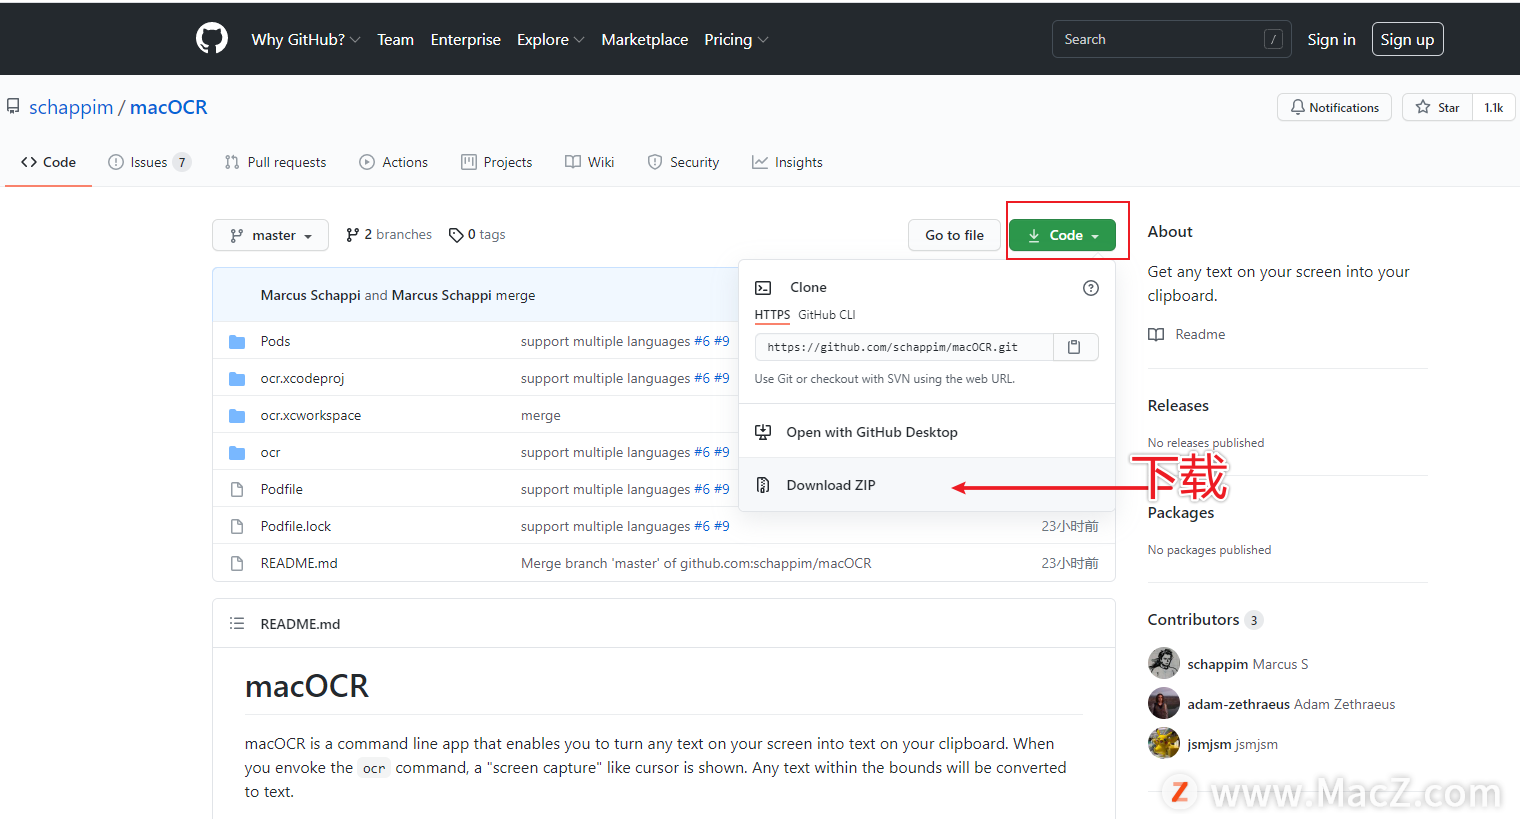
Task: Open the Team menu item
Action: (395, 40)
